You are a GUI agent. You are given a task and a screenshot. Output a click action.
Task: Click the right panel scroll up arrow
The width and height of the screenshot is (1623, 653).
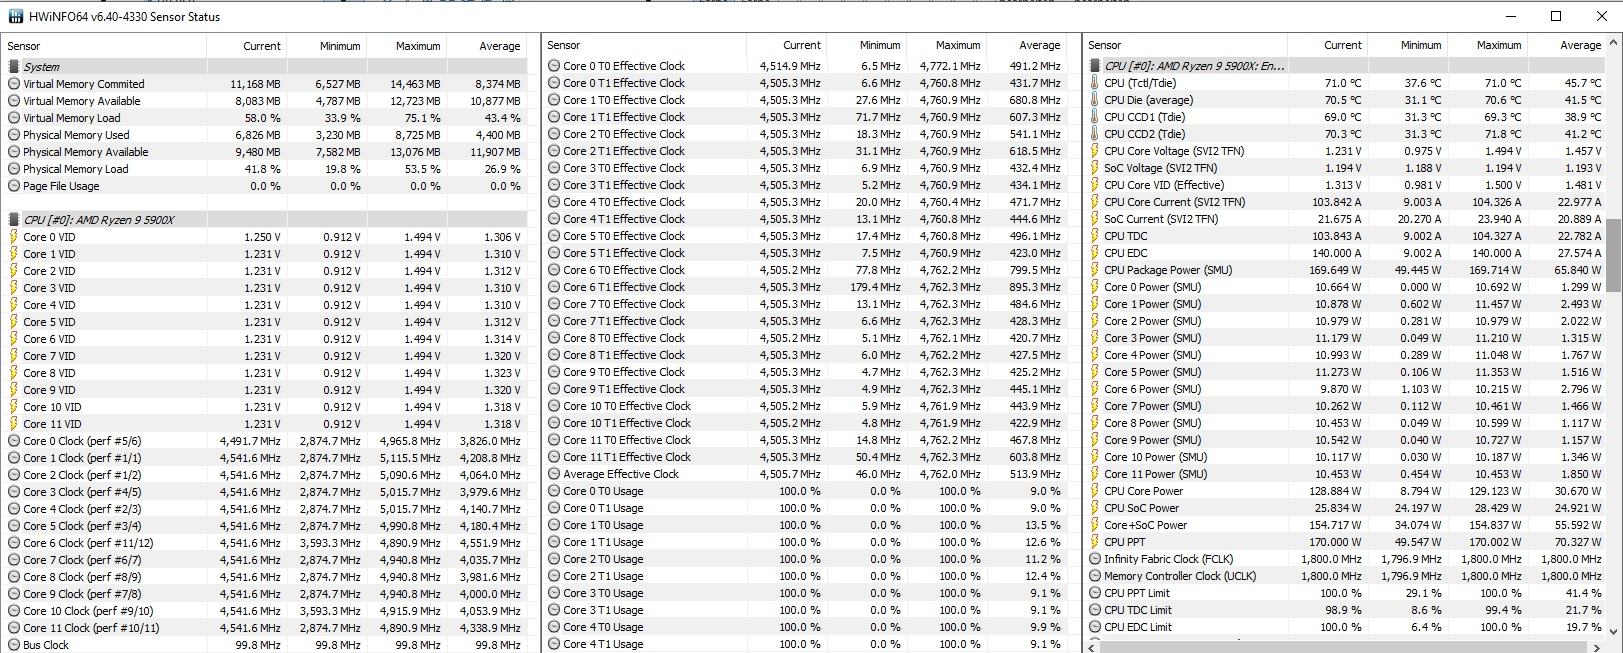[1613, 44]
